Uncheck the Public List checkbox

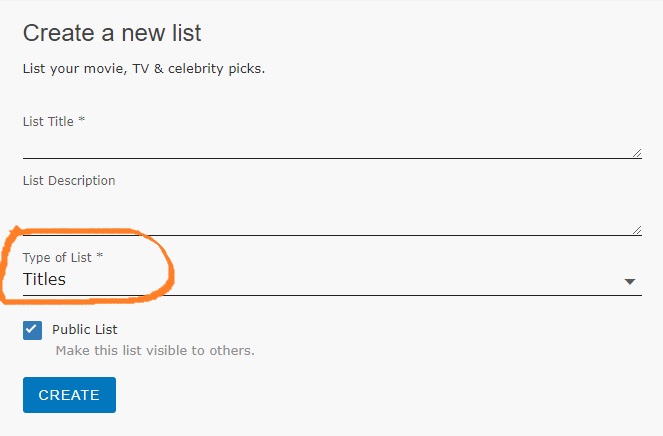coord(33,330)
